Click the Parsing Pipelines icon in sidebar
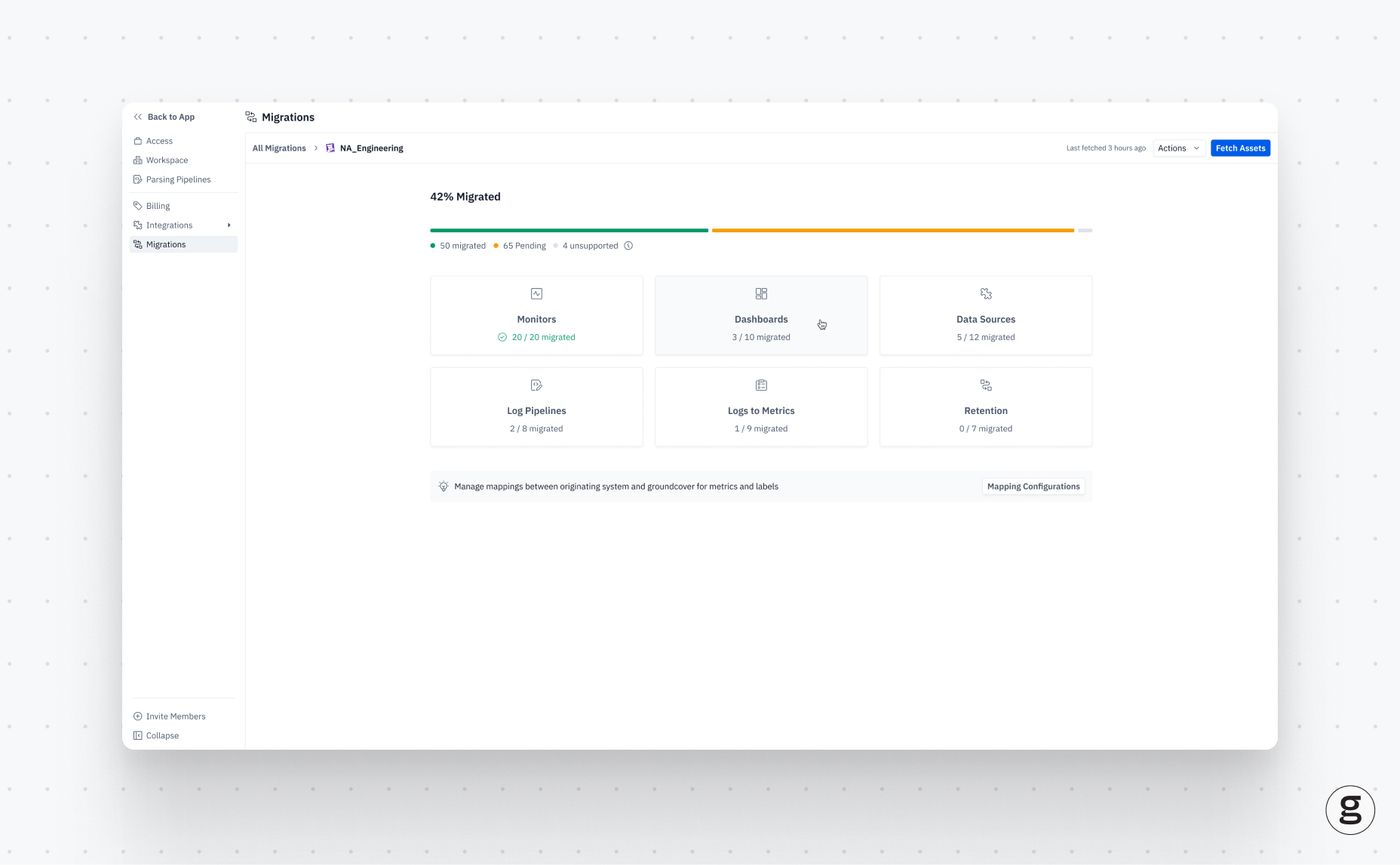The image size is (1400, 865). click(x=138, y=180)
